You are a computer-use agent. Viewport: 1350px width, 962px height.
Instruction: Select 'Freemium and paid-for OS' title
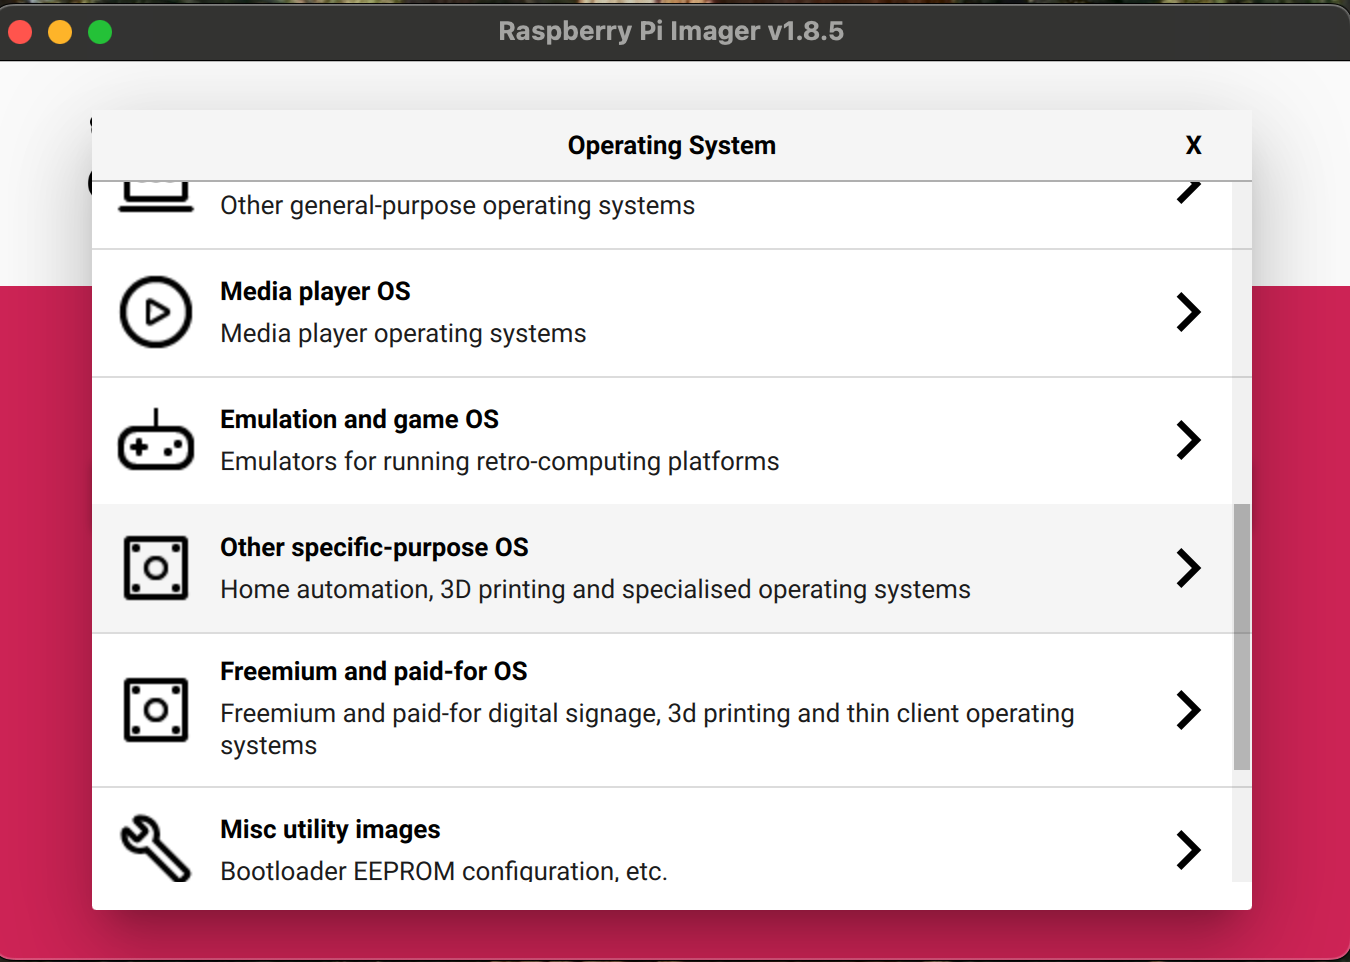(x=373, y=671)
